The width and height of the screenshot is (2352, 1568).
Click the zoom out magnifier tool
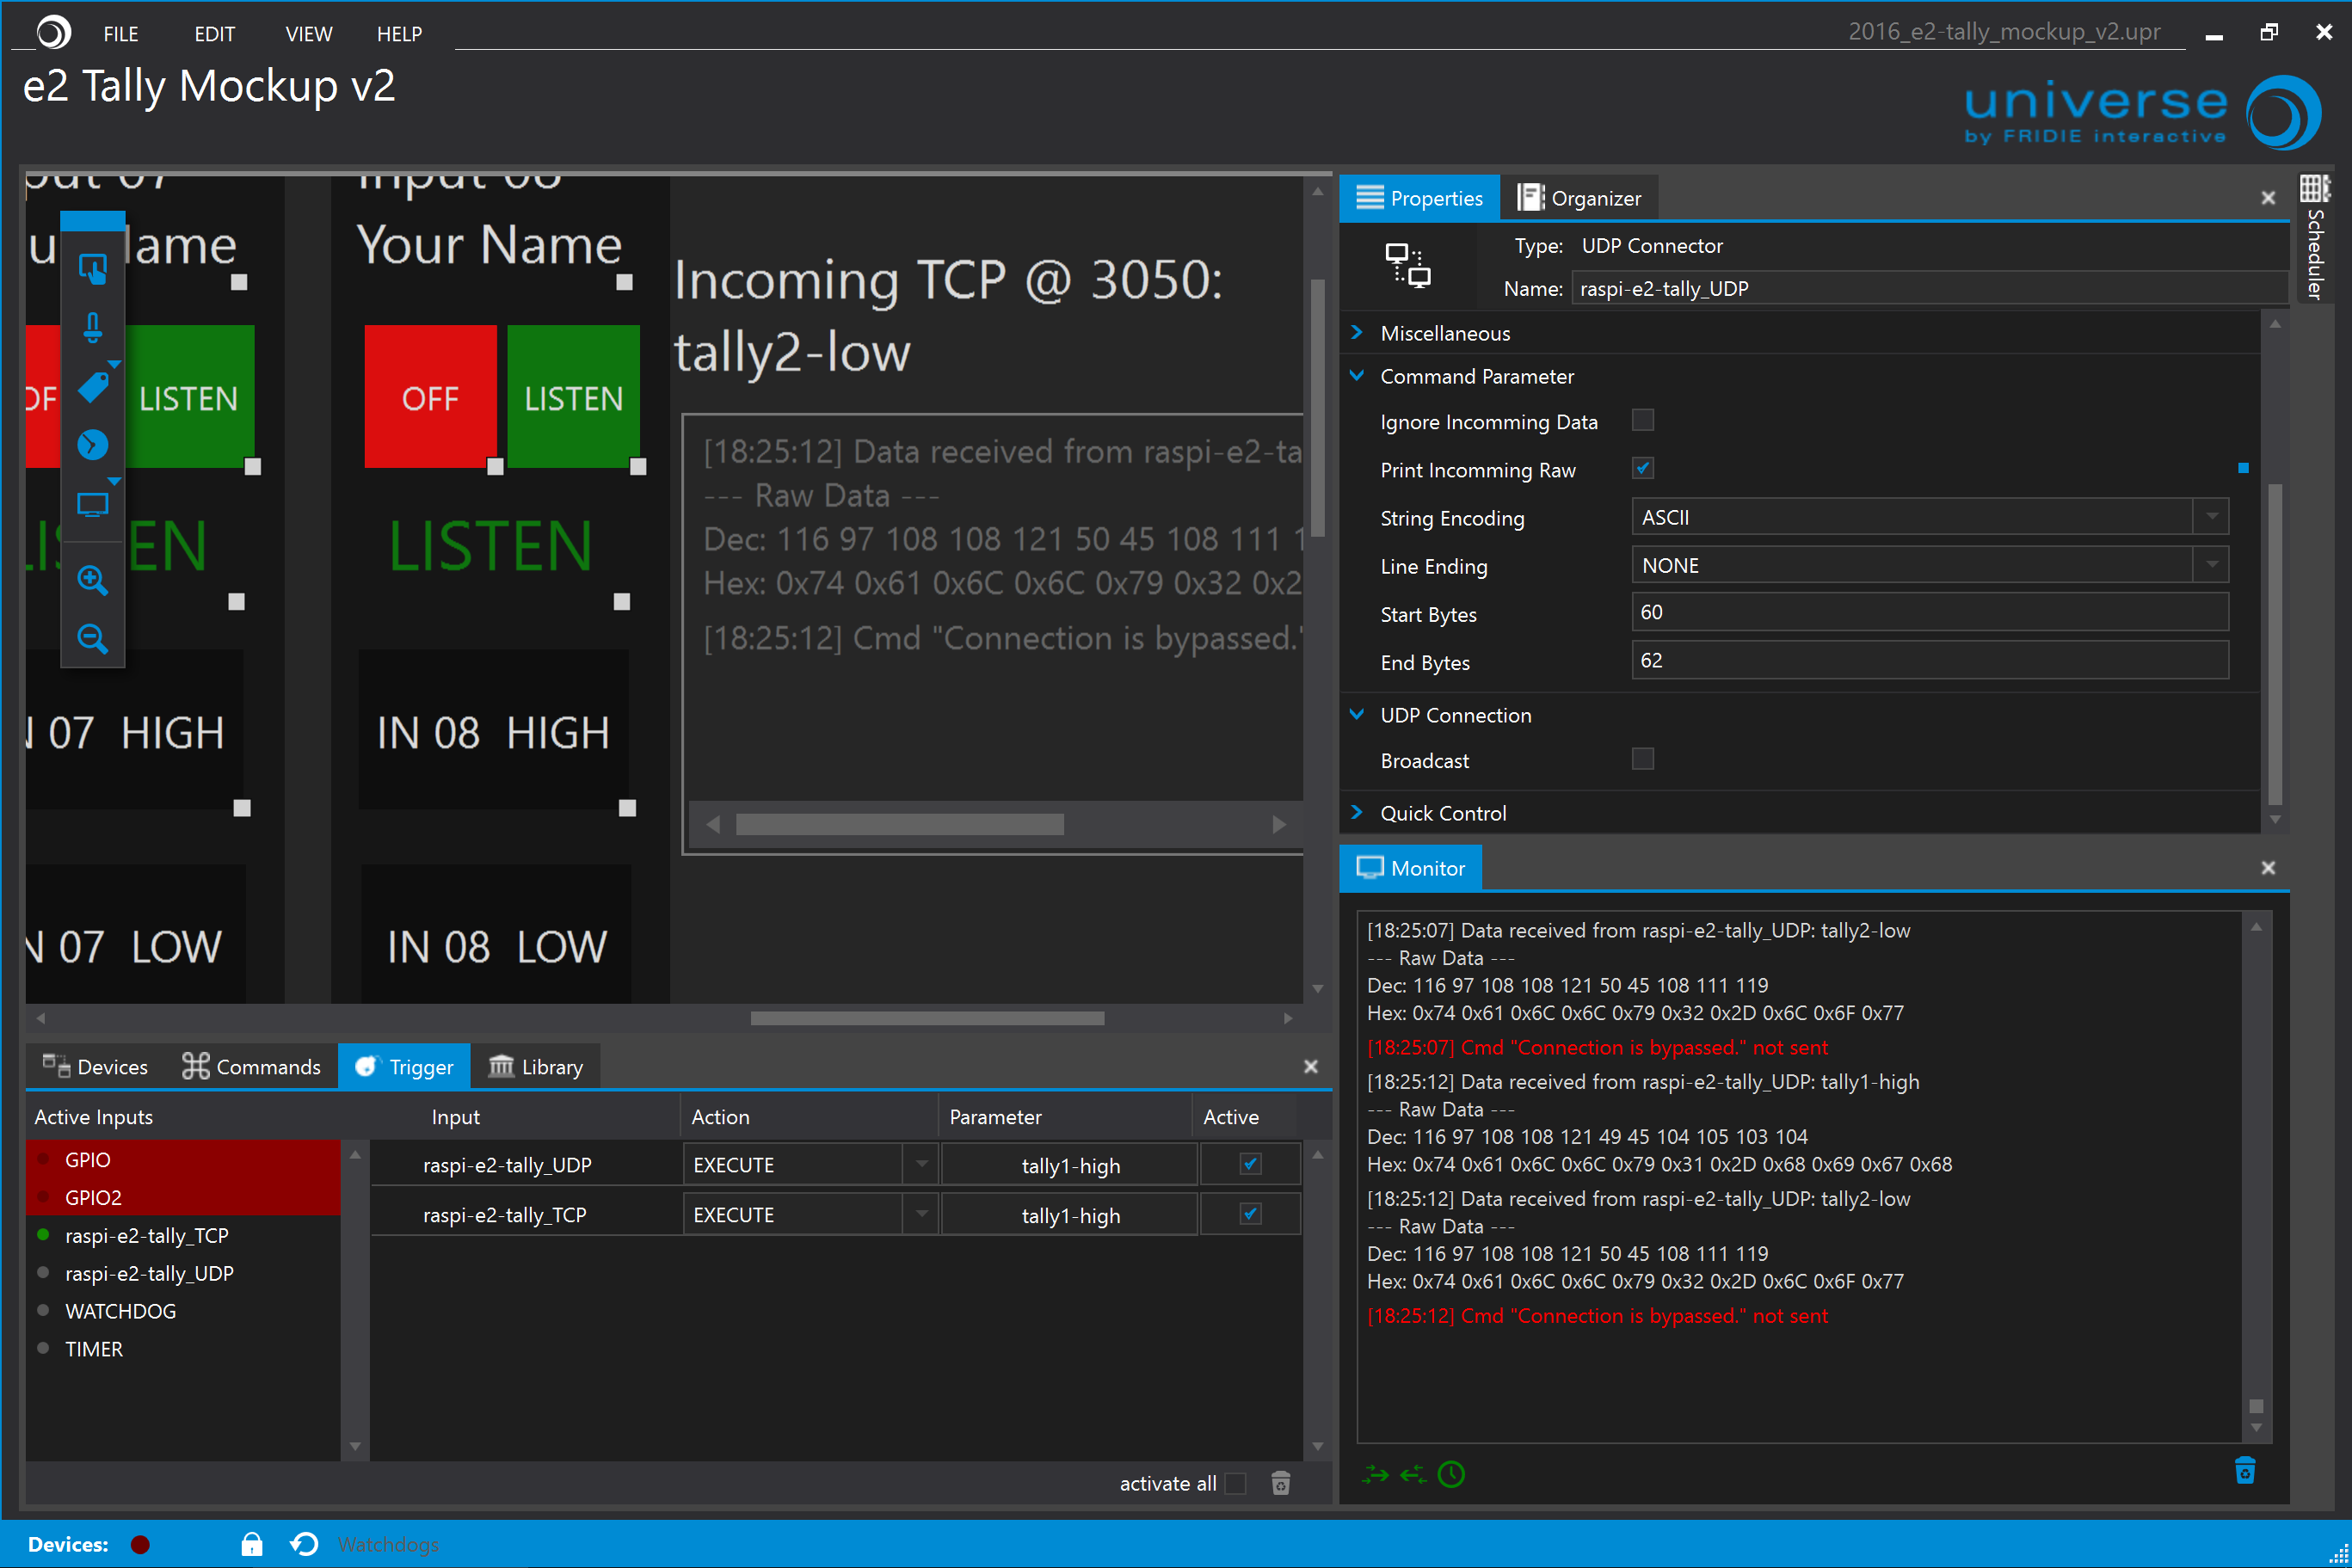click(92, 638)
